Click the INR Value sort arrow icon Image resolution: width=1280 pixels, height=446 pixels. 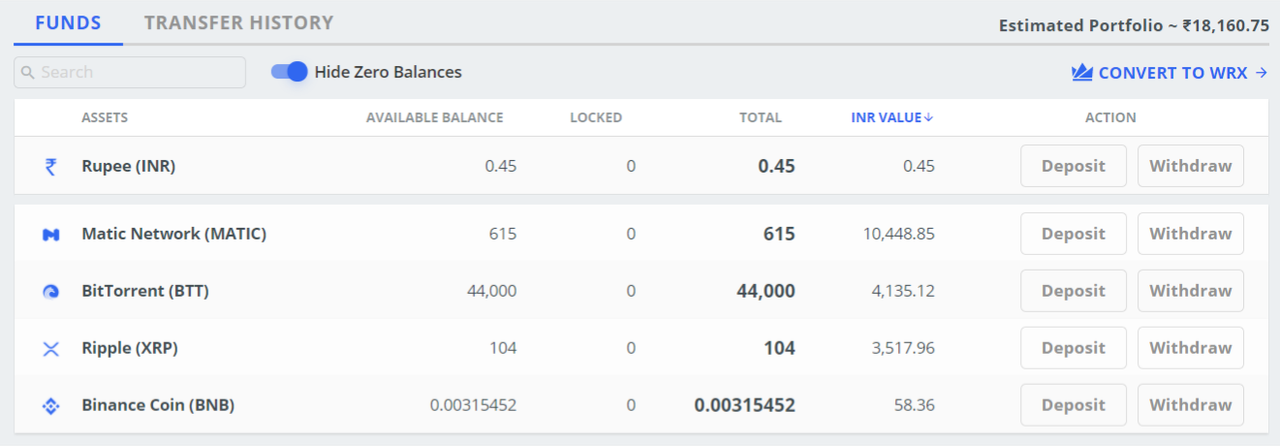(929, 118)
